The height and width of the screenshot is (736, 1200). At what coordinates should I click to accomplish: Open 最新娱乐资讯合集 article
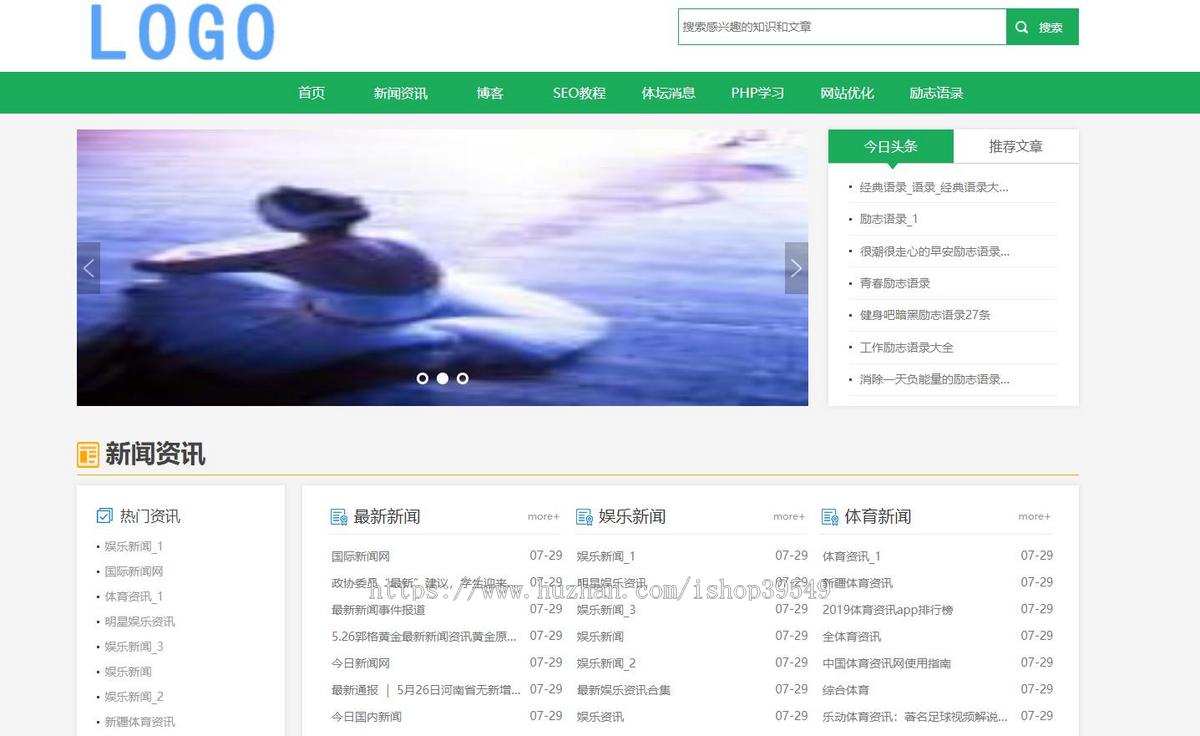pyautogui.click(x=624, y=690)
